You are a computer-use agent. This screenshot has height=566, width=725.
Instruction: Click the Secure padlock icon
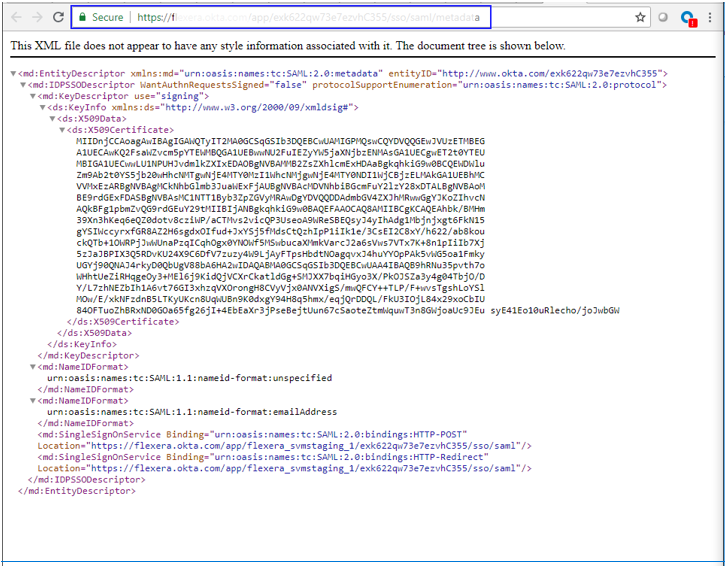click(83, 17)
